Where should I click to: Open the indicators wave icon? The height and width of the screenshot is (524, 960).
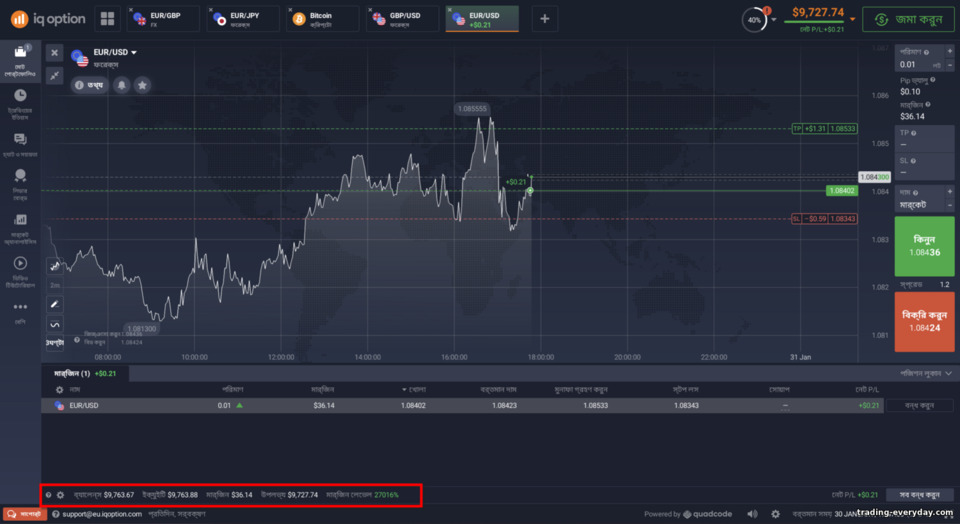[54, 324]
